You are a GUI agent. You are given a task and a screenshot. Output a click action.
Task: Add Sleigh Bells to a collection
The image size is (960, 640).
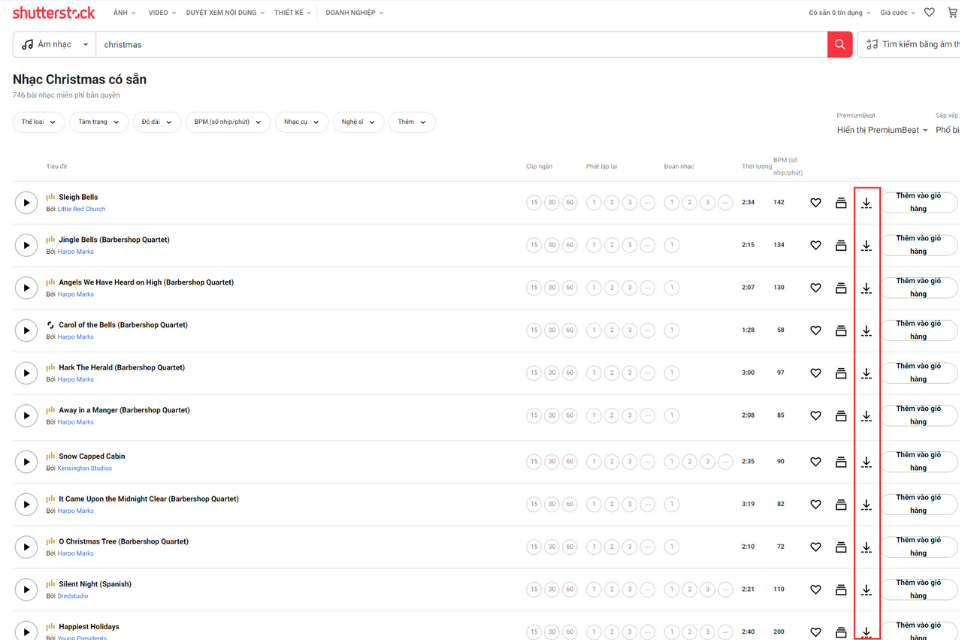tap(841, 203)
